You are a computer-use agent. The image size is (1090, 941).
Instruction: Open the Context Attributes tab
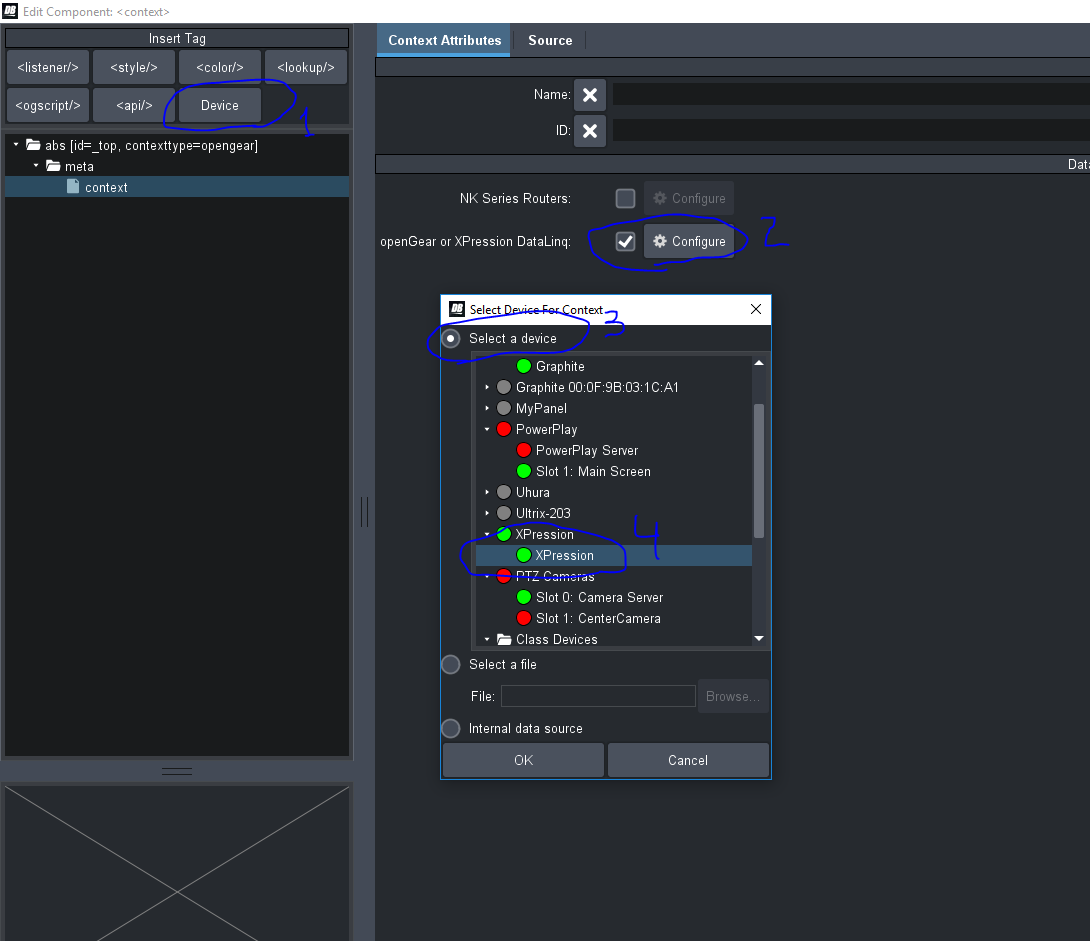click(444, 40)
